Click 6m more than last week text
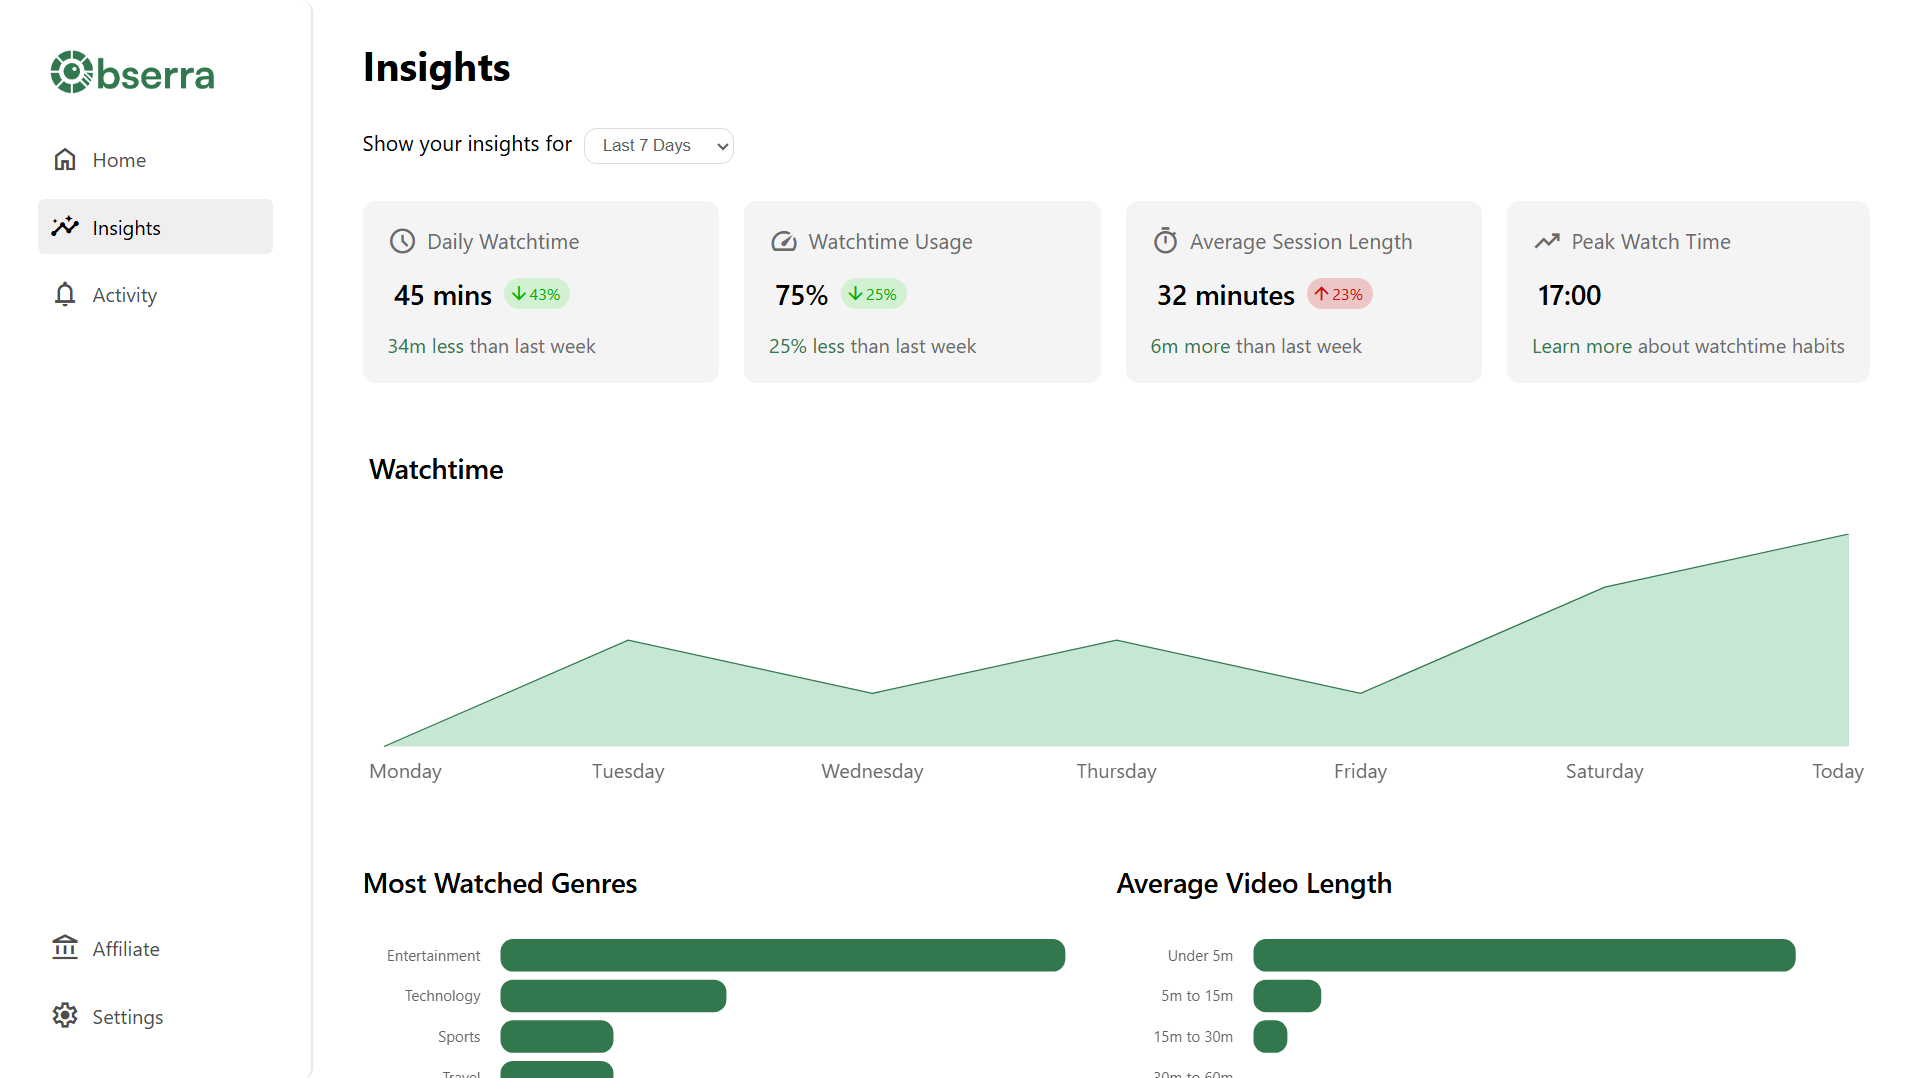The height and width of the screenshot is (1078, 1918). (1256, 346)
